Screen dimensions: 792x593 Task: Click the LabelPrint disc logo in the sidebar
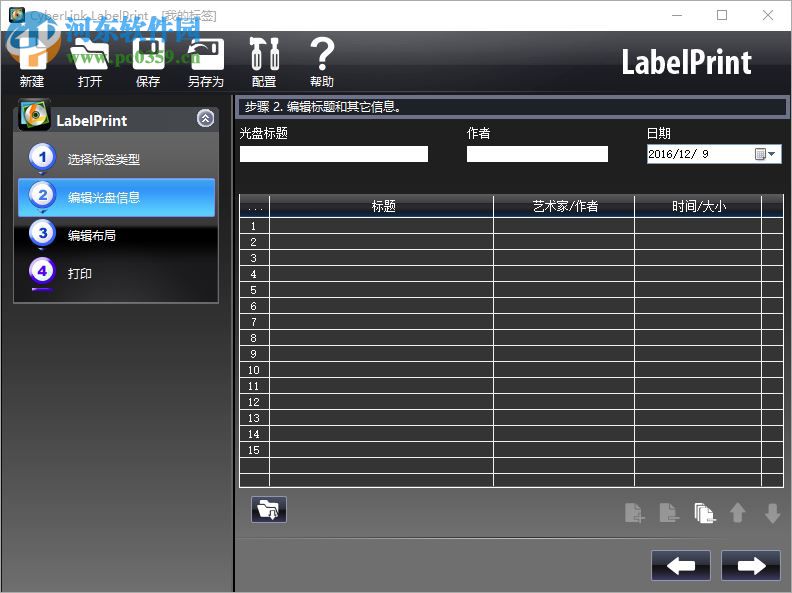[x=34, y=115]
